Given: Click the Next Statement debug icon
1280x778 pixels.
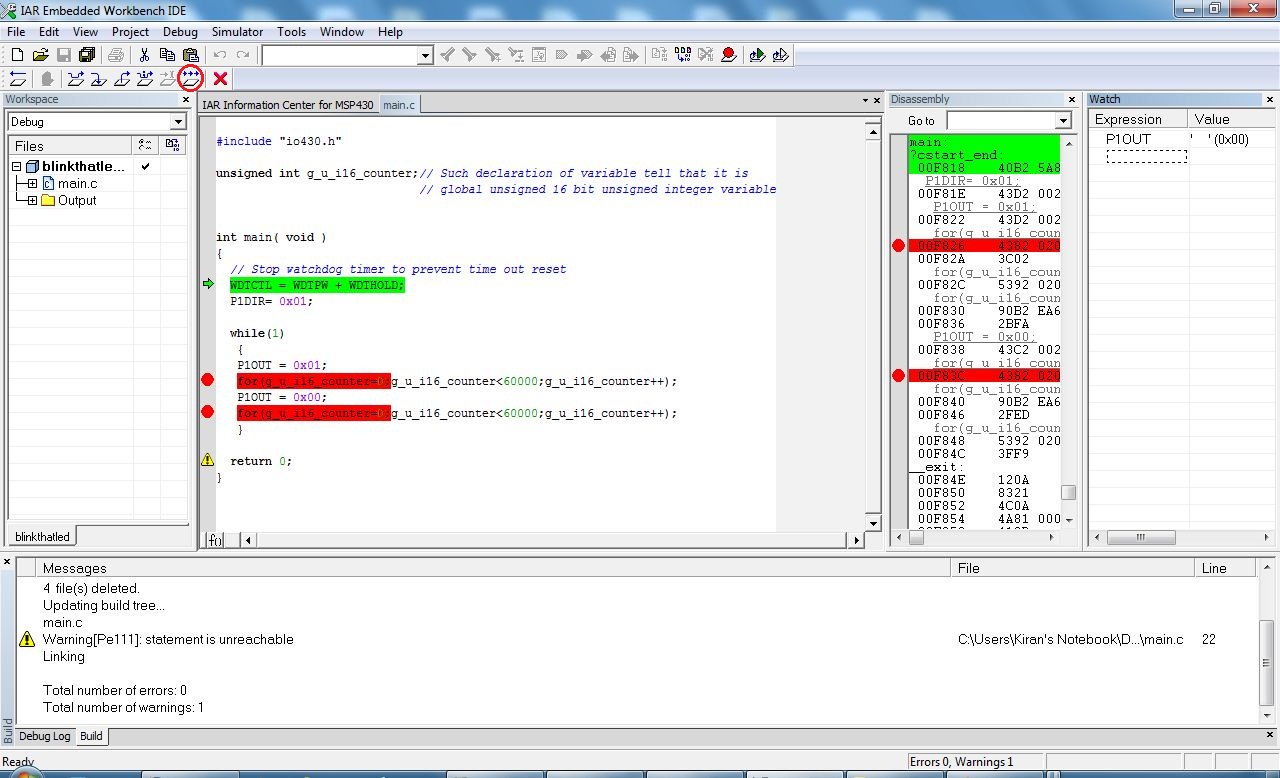Looking at the screenshot, I should point(145,78).
